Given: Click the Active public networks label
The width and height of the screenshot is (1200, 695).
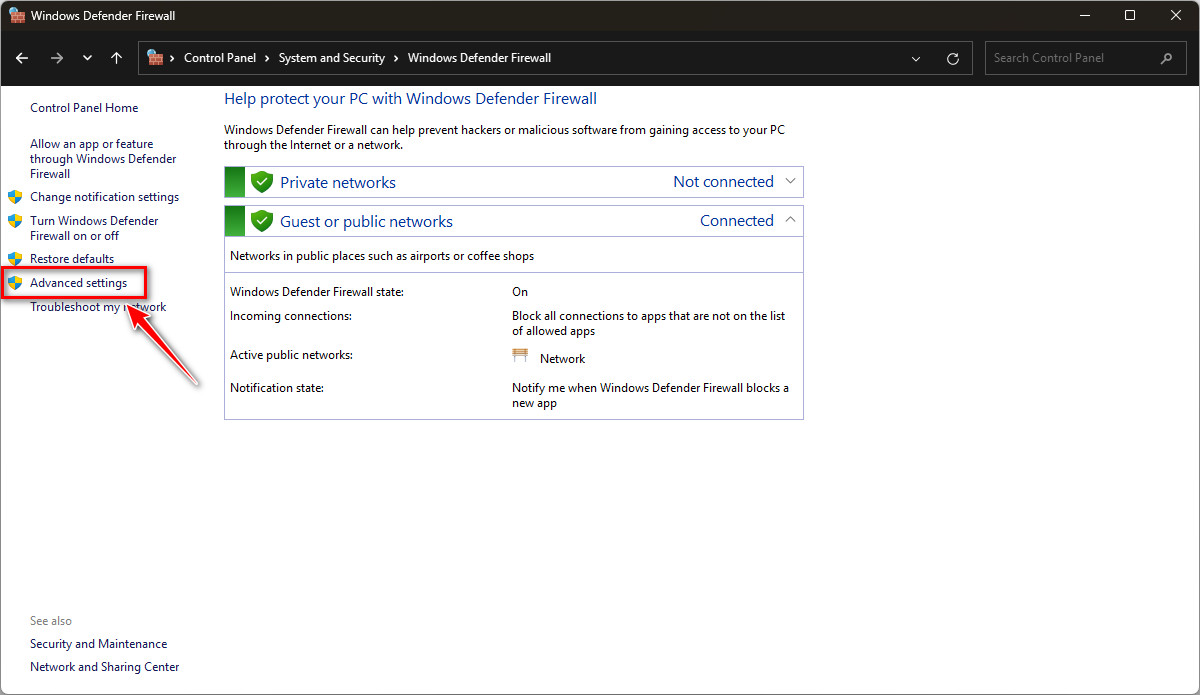Looking at the screenshot, I should pyautogui.click(x=291, y=355).
